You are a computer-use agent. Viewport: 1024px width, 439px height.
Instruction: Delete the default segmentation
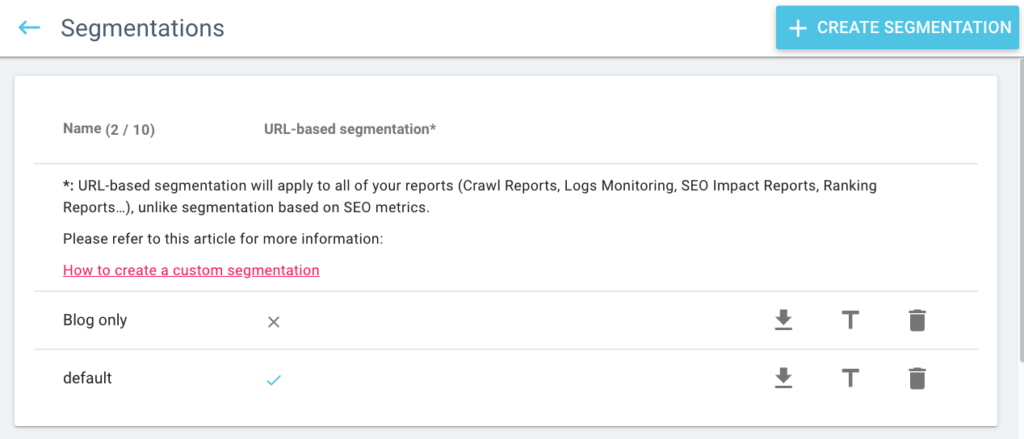917,378
